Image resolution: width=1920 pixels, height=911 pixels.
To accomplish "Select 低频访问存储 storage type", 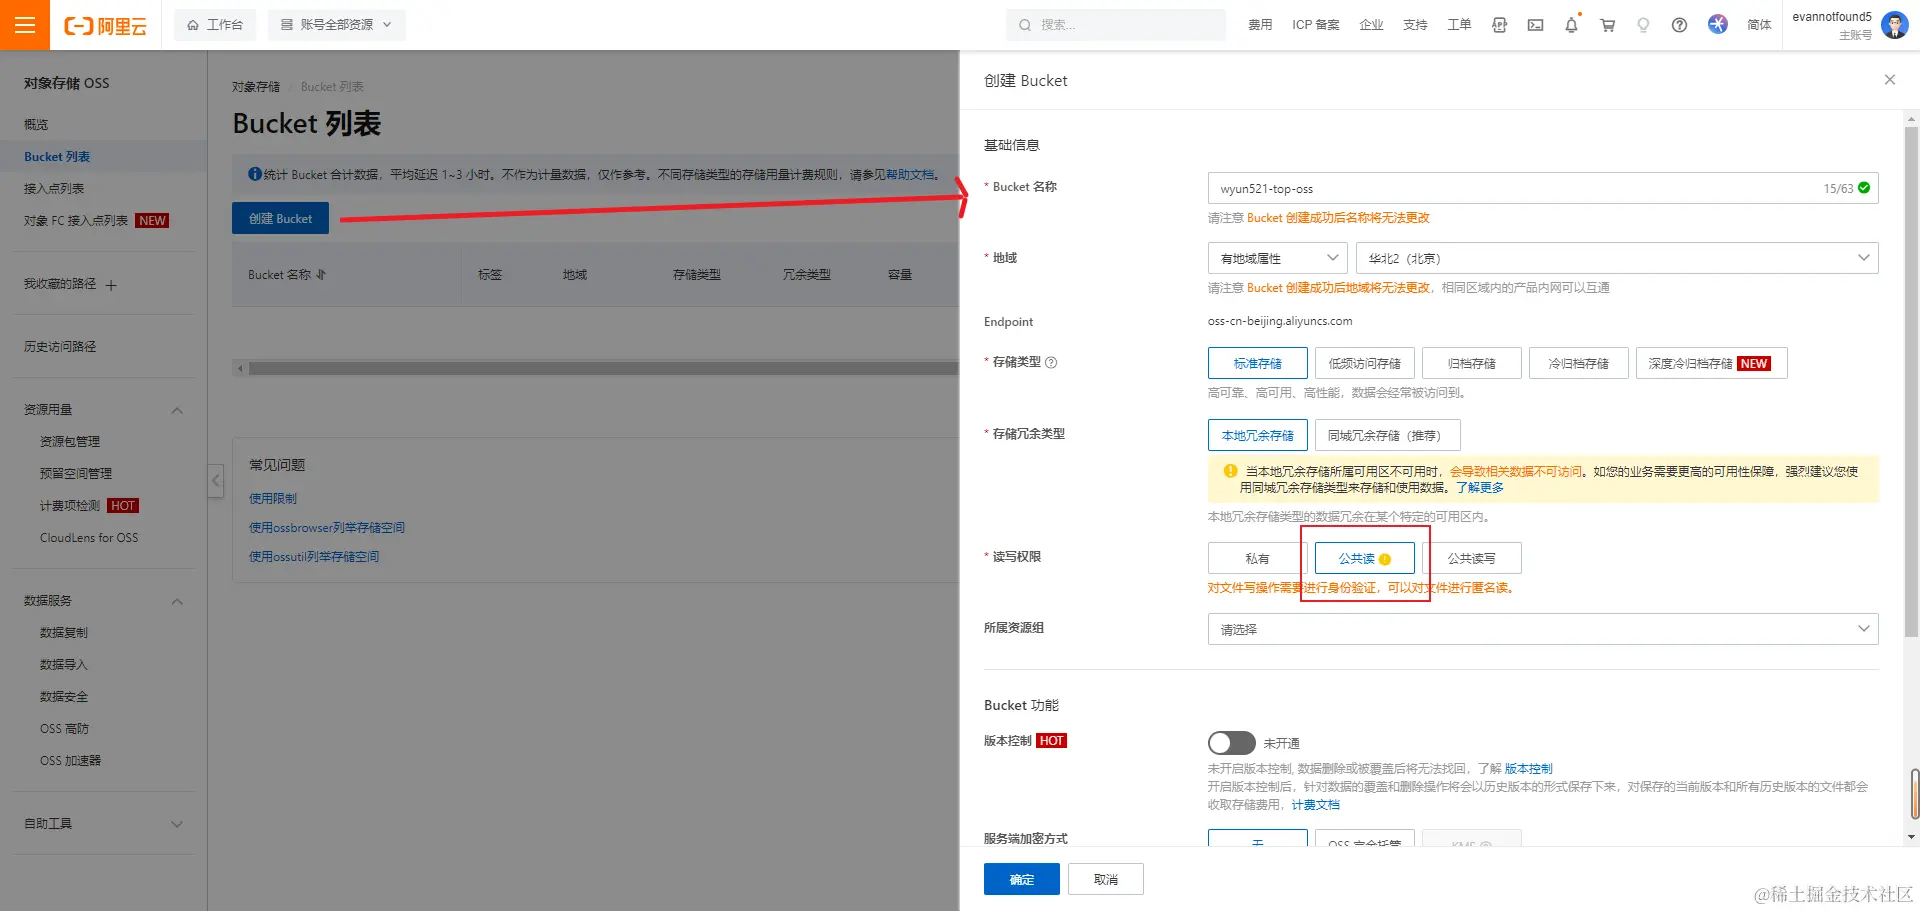I will (1364, 363).
